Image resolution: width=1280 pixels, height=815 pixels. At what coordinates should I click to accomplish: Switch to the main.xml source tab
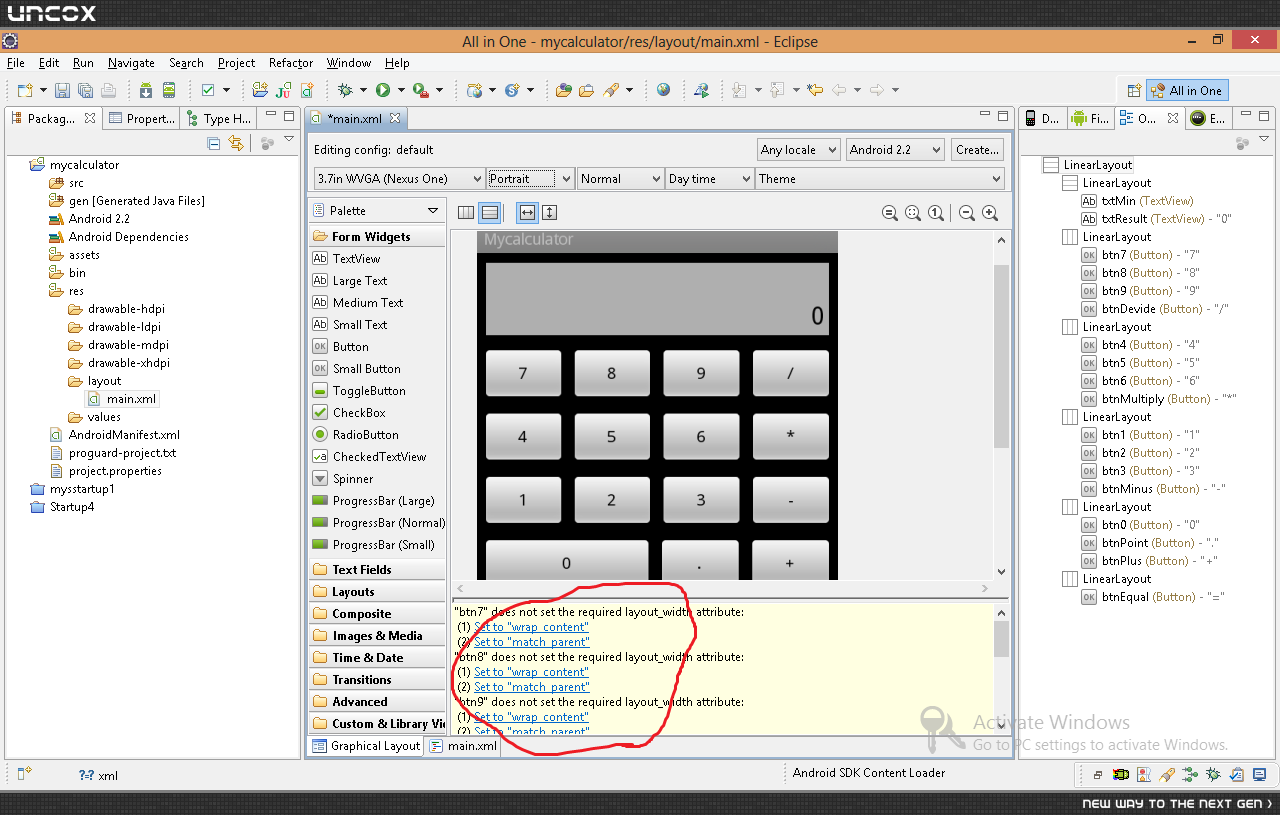tap(464, 746)
